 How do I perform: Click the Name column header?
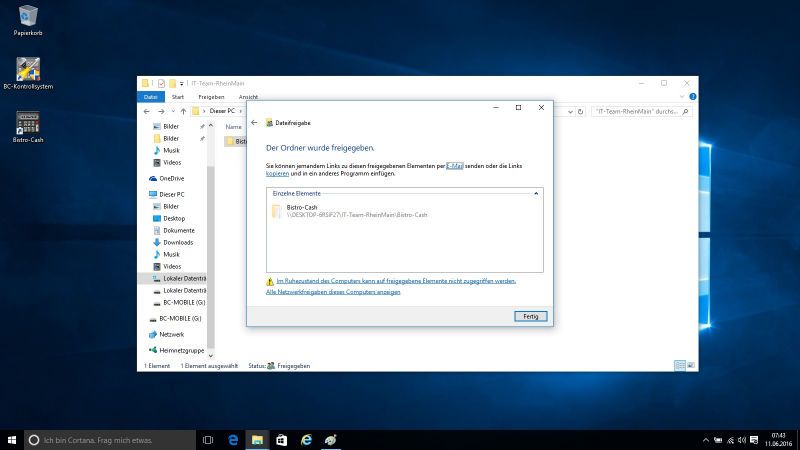(234, 127)
